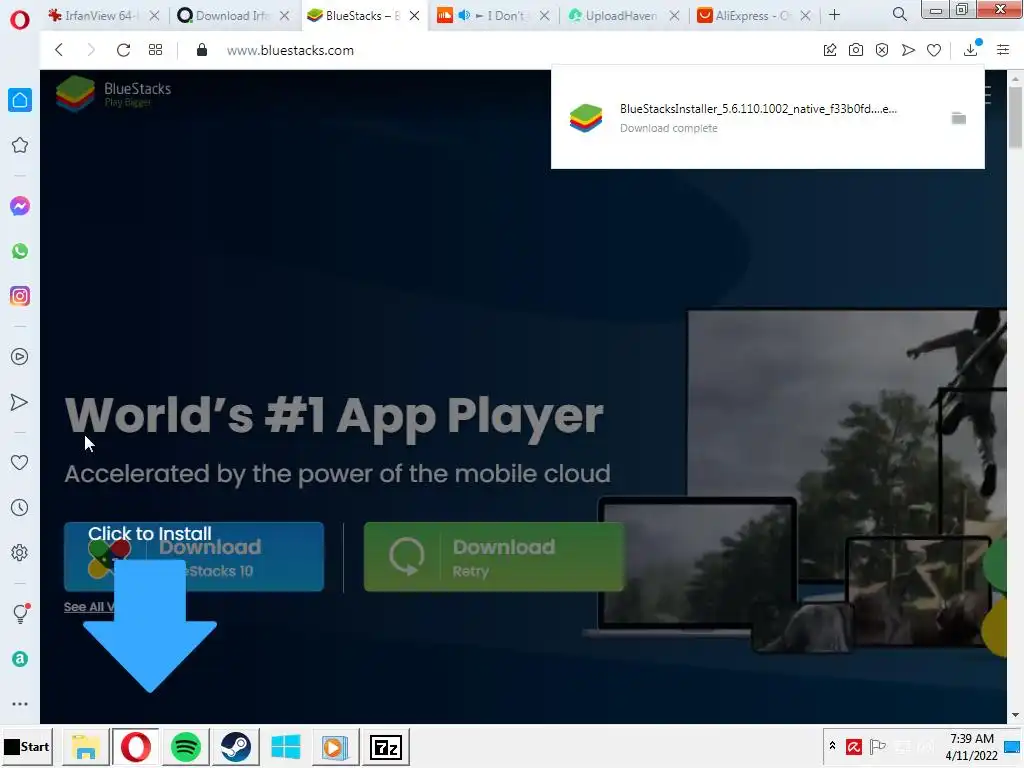
Task: Open Bookmarks star icon in sidebar
Action: coord(20,145)
